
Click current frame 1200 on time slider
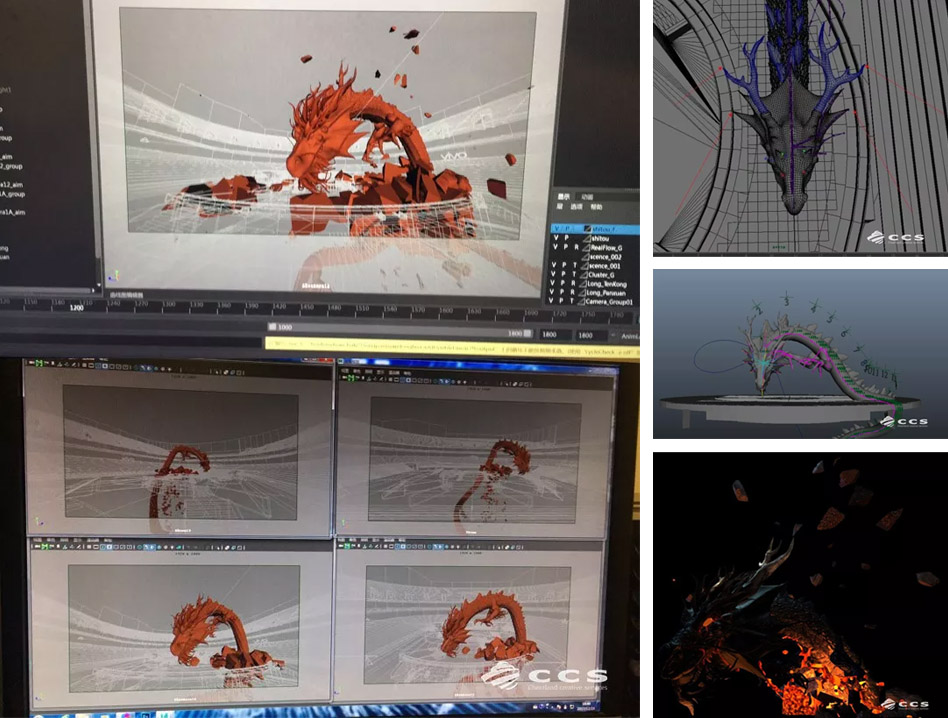pyautogui.click(x=77, y=308)
